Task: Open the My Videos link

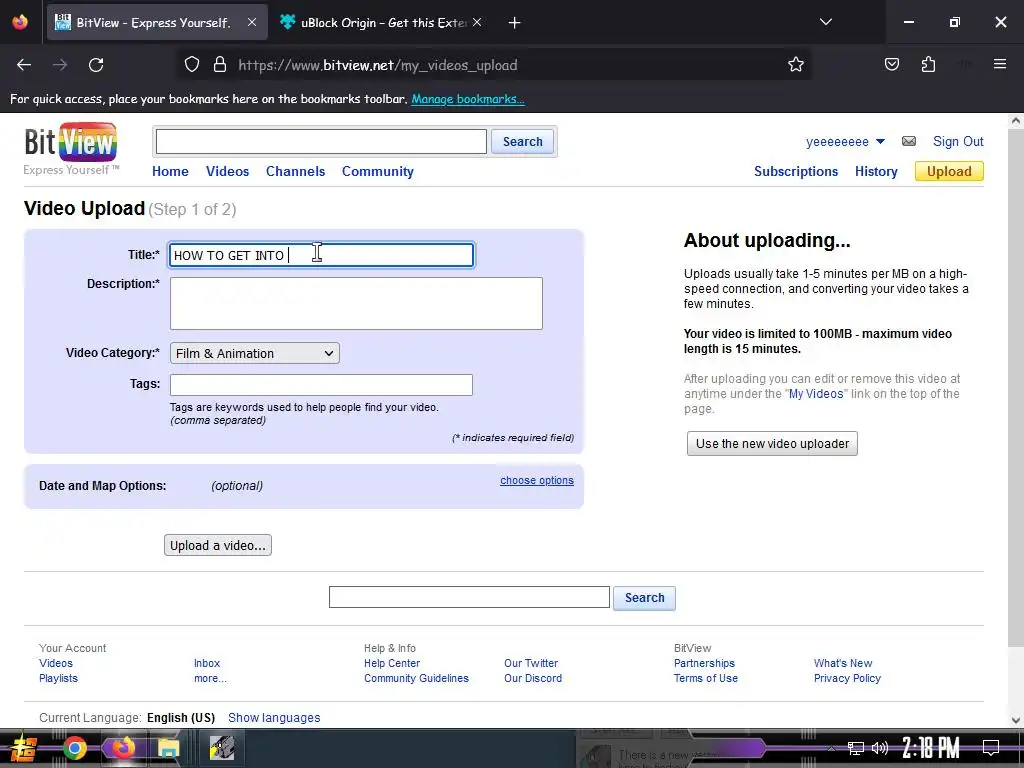Action: coord(816,394)
